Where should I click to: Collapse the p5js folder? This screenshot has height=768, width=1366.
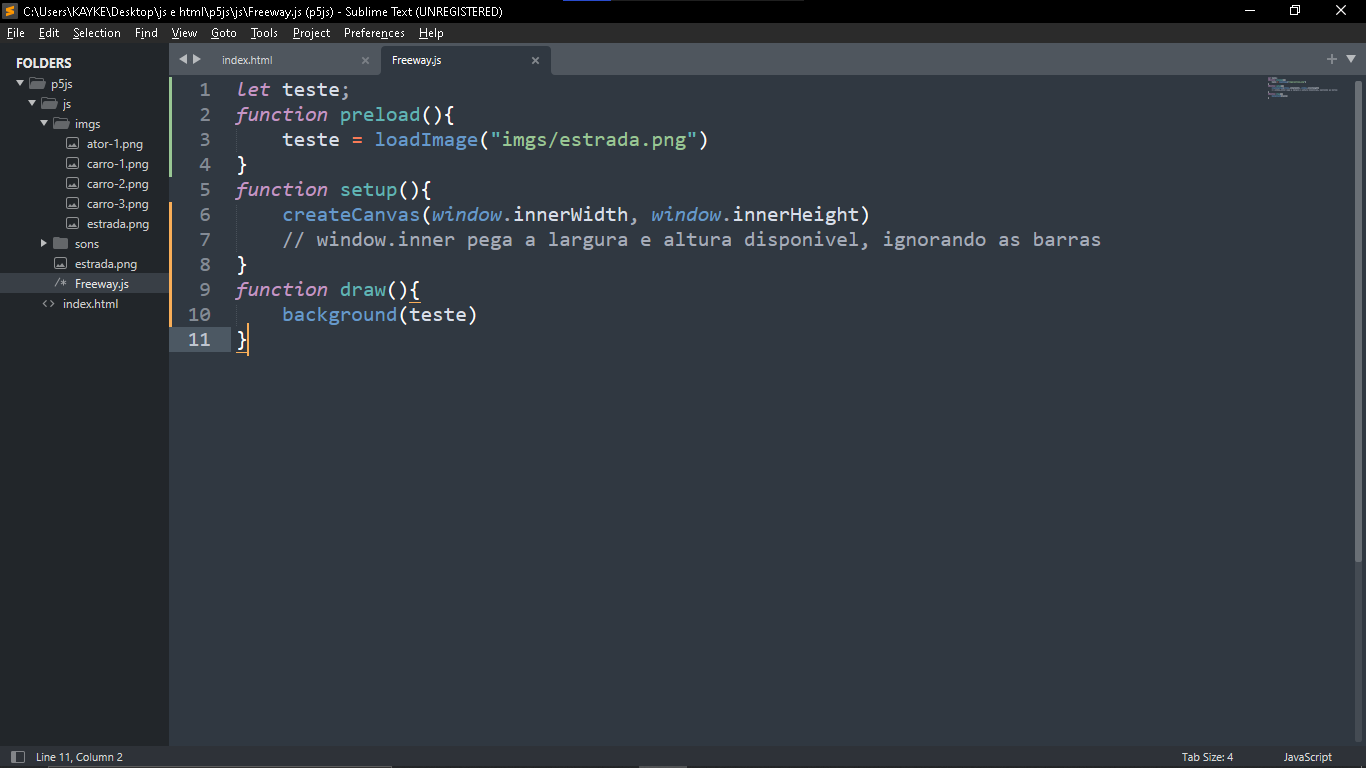click(x=19, y=84)
